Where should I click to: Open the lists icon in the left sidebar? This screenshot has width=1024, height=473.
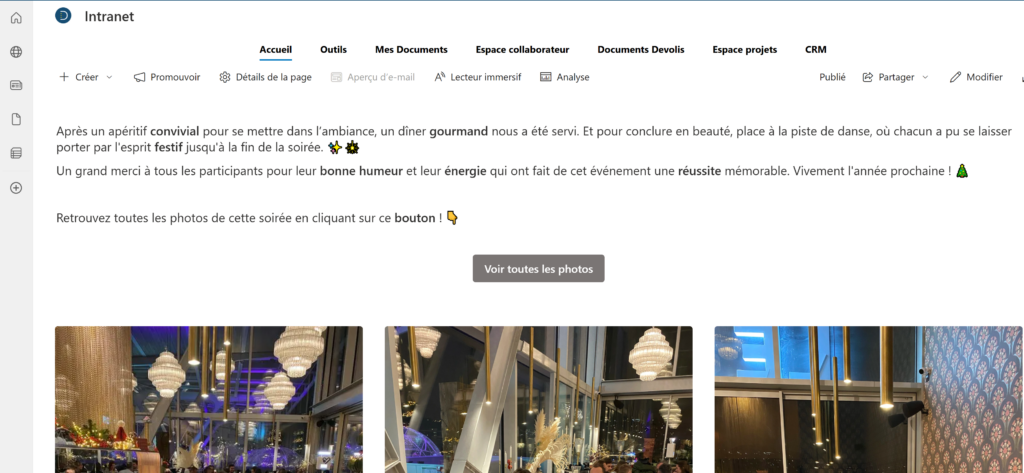[x=16, y=154]
